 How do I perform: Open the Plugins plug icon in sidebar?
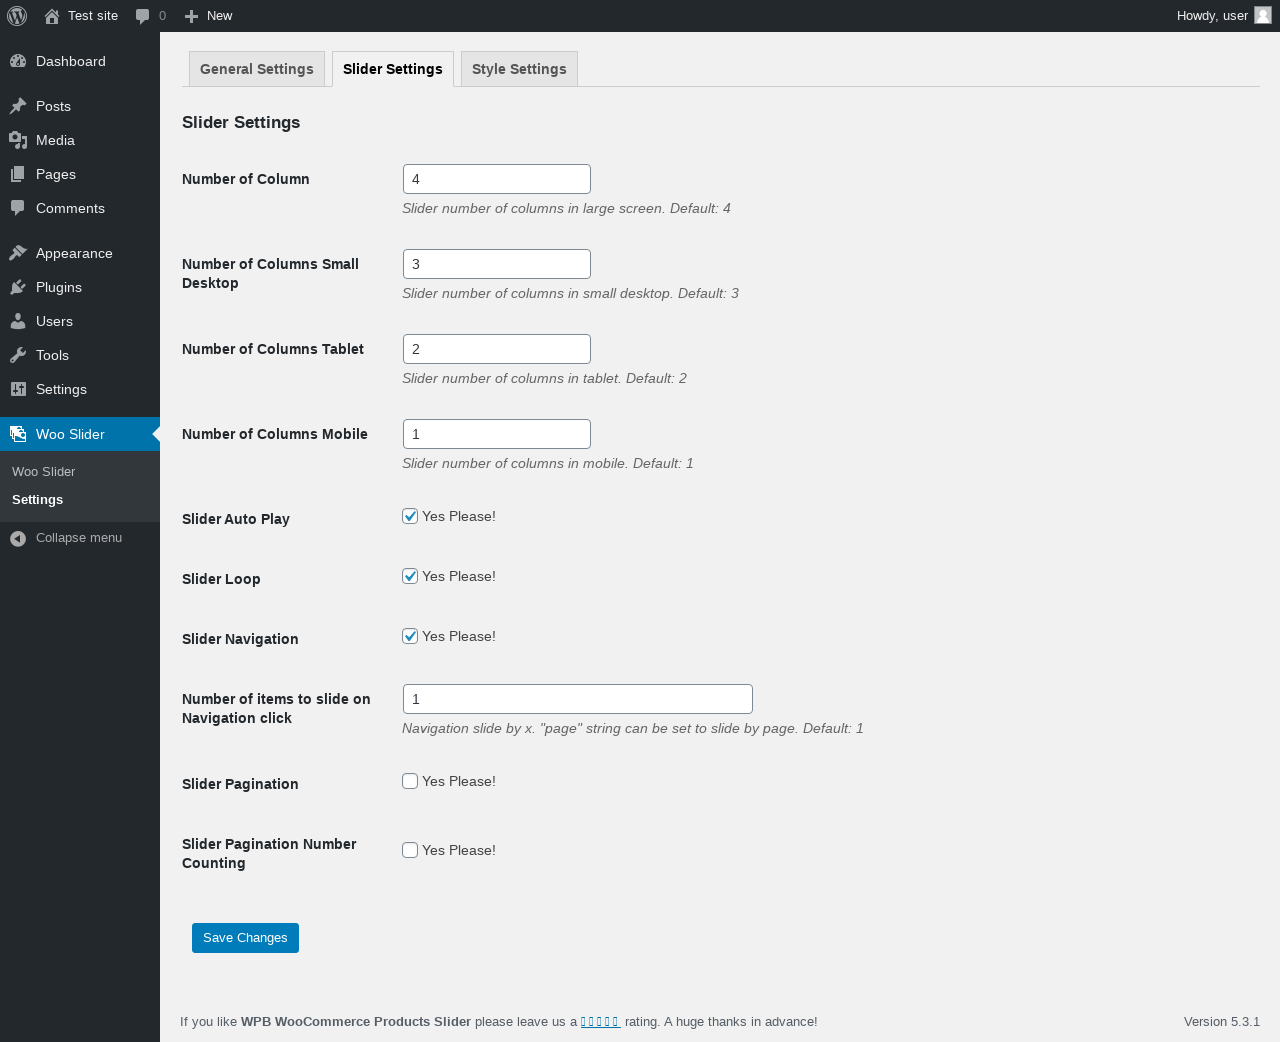[18, 287]
